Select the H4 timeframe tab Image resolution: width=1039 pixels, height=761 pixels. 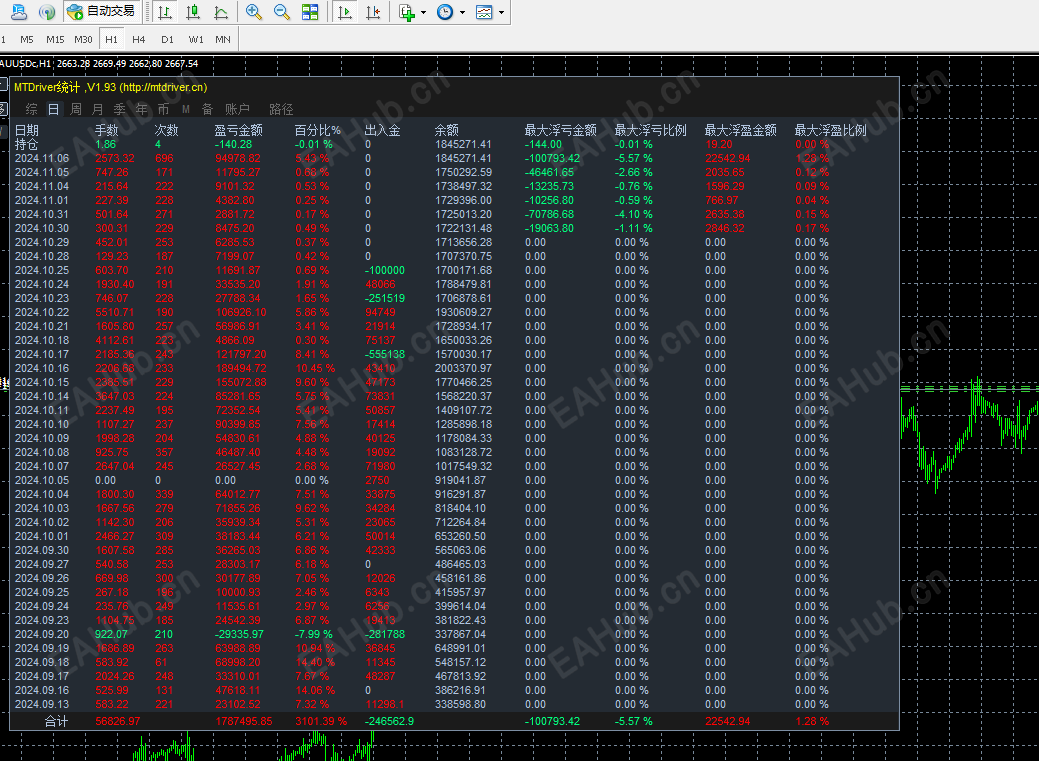click(138, 39)
